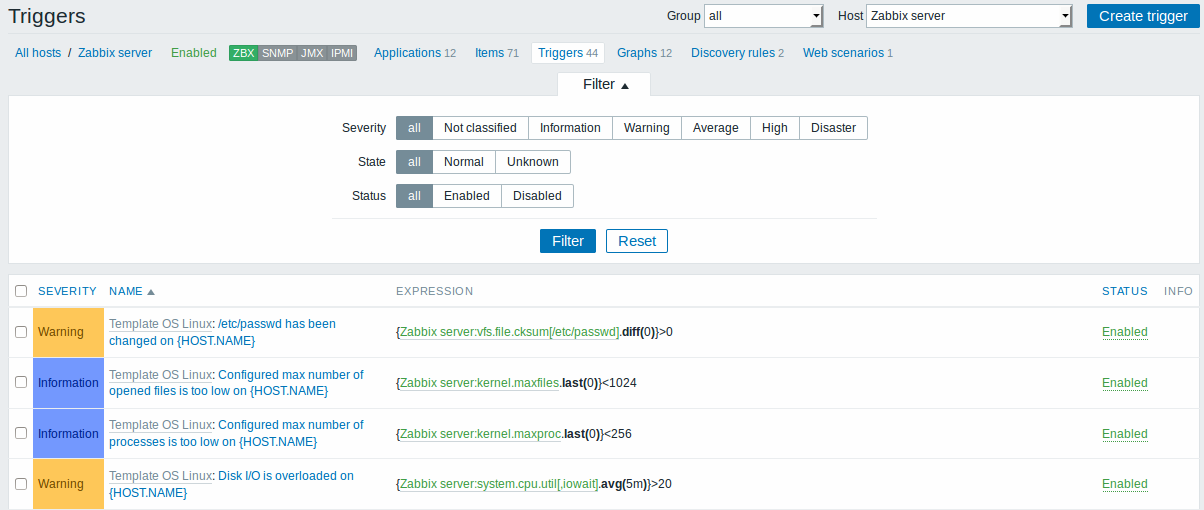The image size is (1204, 510).
Task: Sort by the Name column header
Action: (132, 291)
